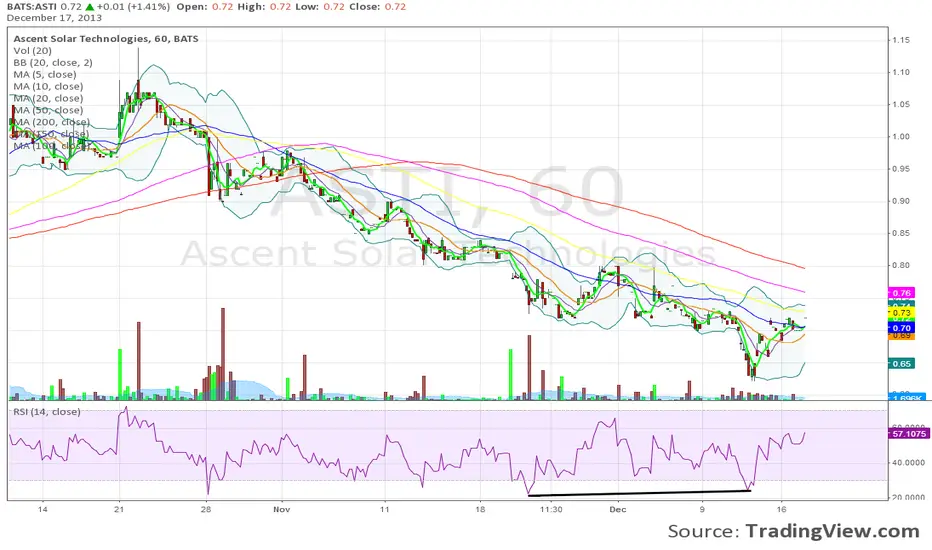Click the 1.15 price axis label

coord(901,40)
